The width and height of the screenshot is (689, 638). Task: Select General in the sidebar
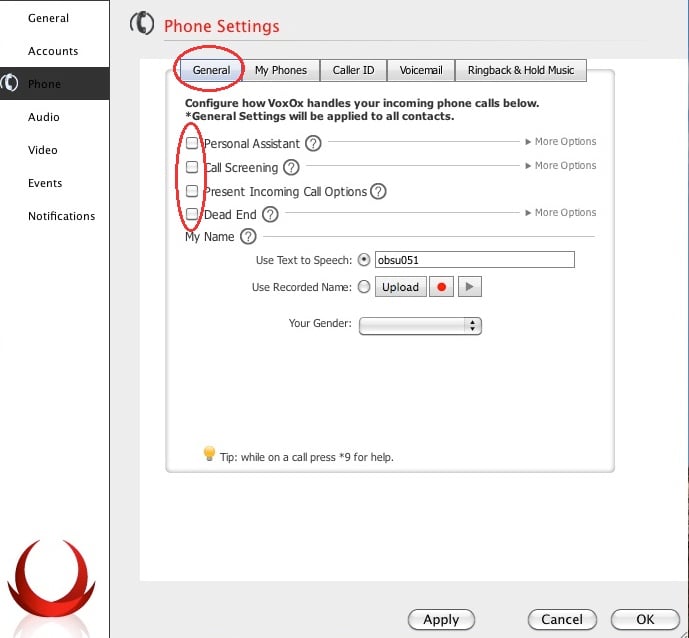pyautogui.click(x=48, y=18)
